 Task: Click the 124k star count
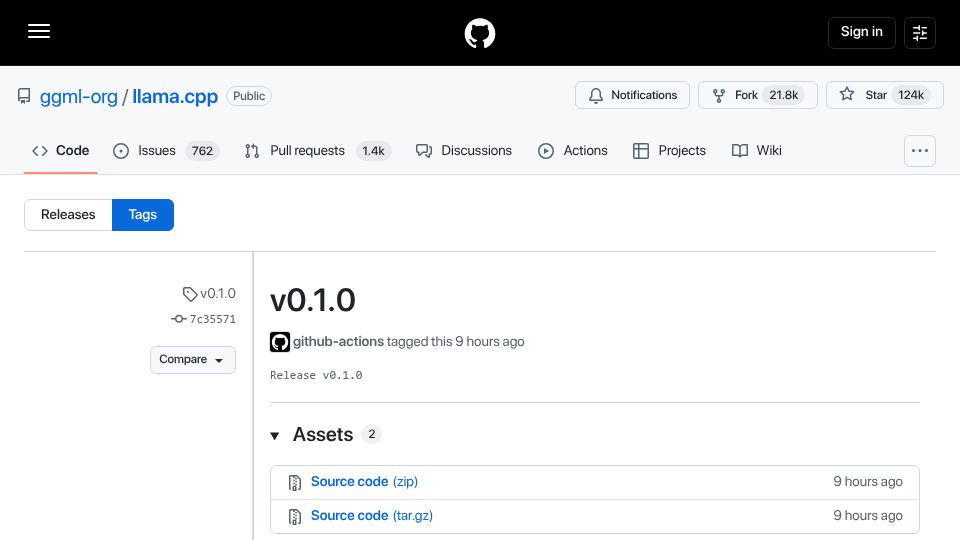pyautogui.click(x=910, y=95)
